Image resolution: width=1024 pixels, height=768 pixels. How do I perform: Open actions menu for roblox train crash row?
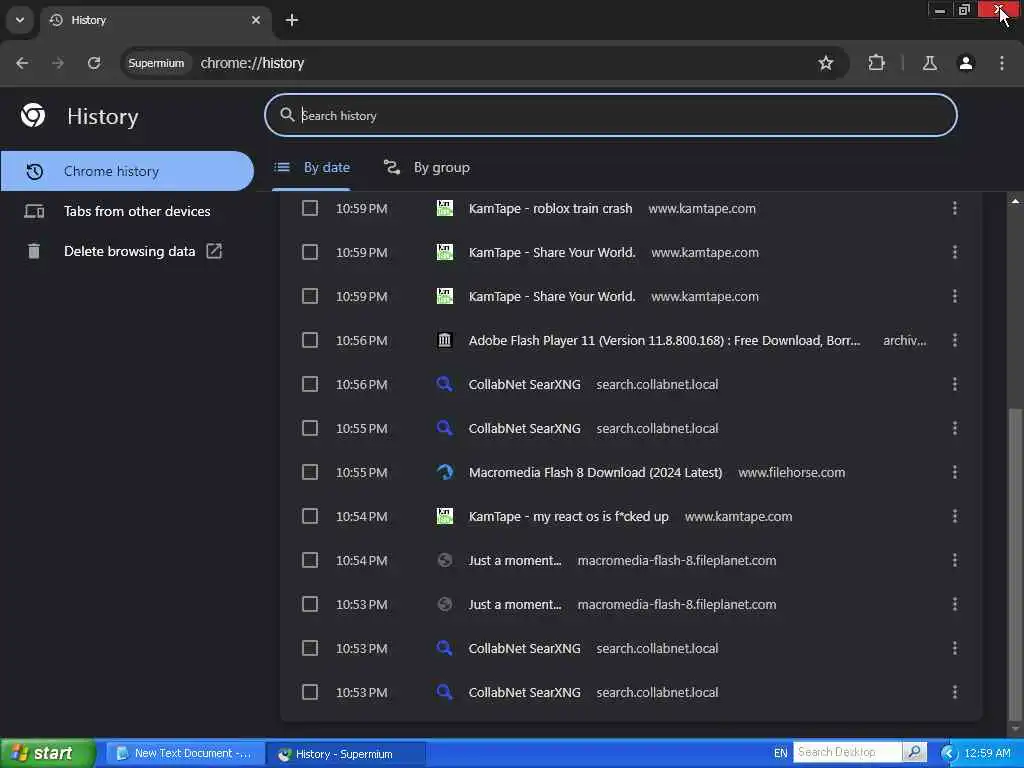[955, 208]
